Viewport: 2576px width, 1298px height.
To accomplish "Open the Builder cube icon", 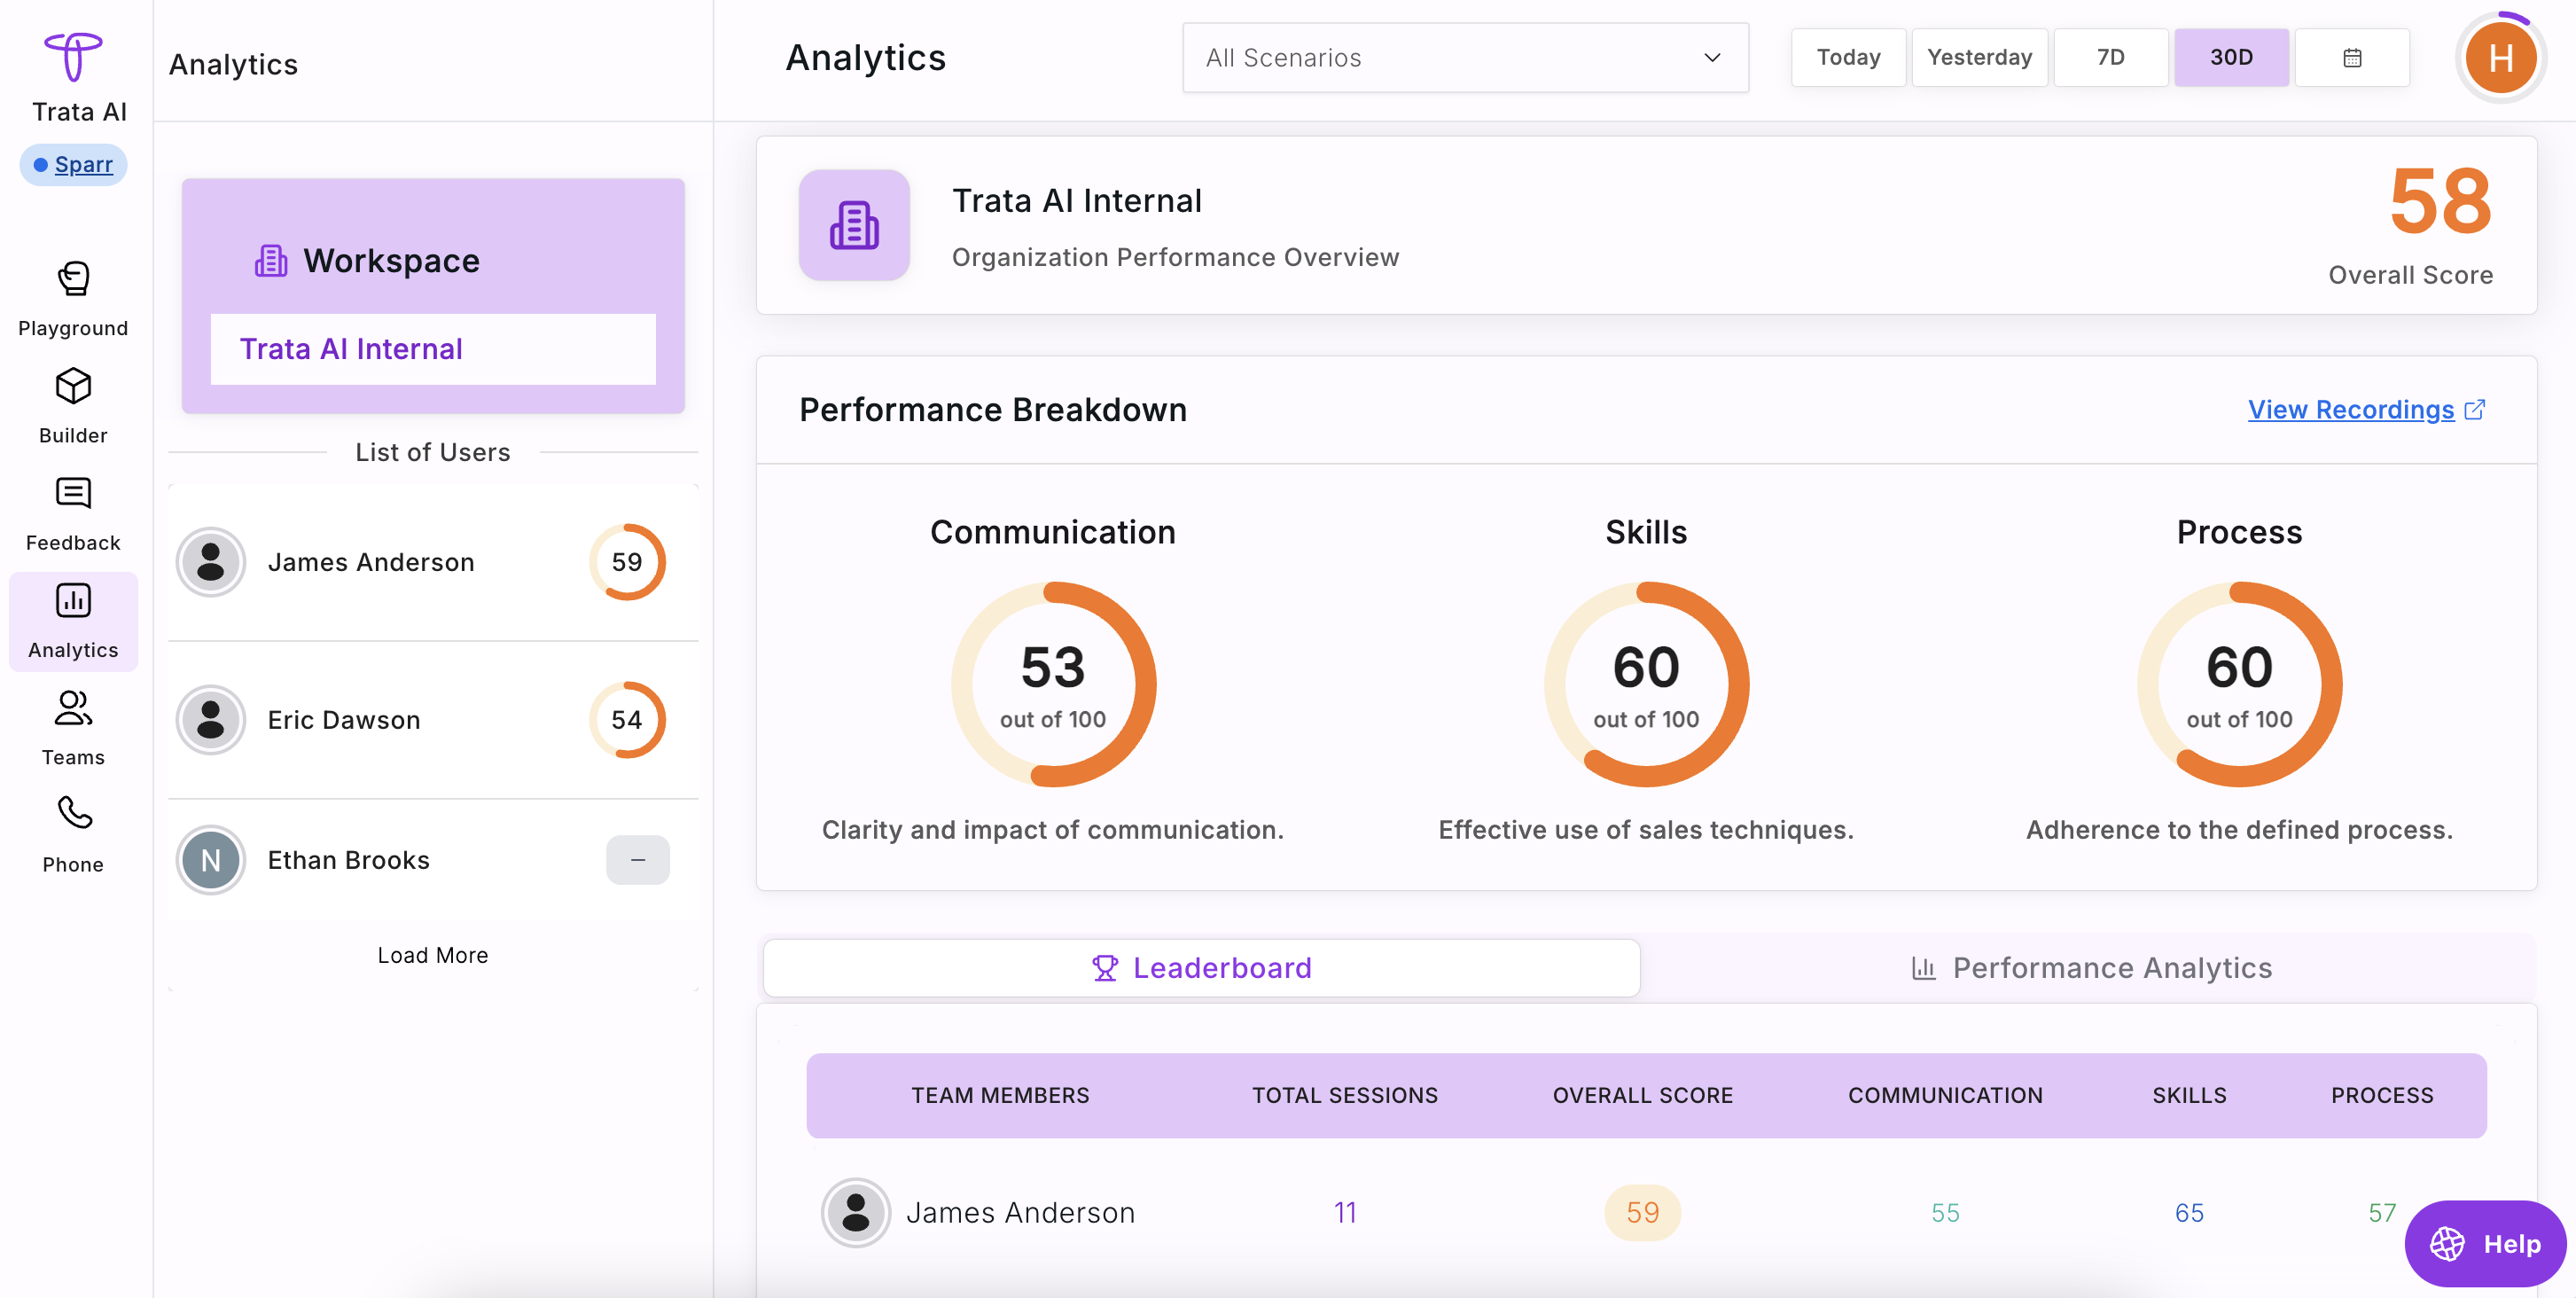I will coord(73,386).
